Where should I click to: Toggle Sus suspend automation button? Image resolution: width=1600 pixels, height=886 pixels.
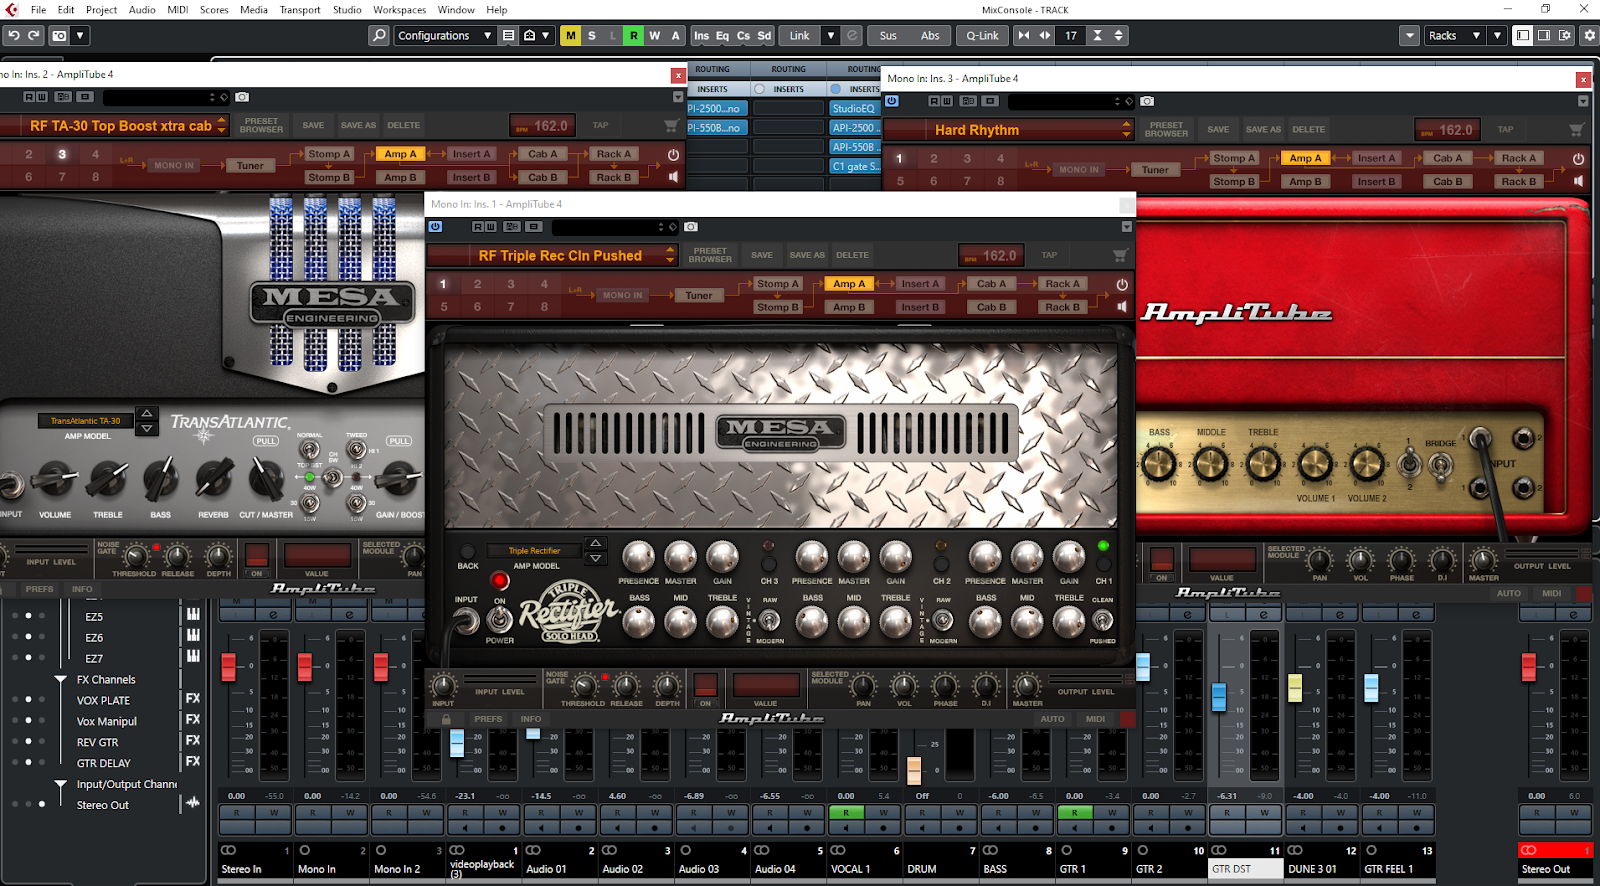click(x=888, y=35)
